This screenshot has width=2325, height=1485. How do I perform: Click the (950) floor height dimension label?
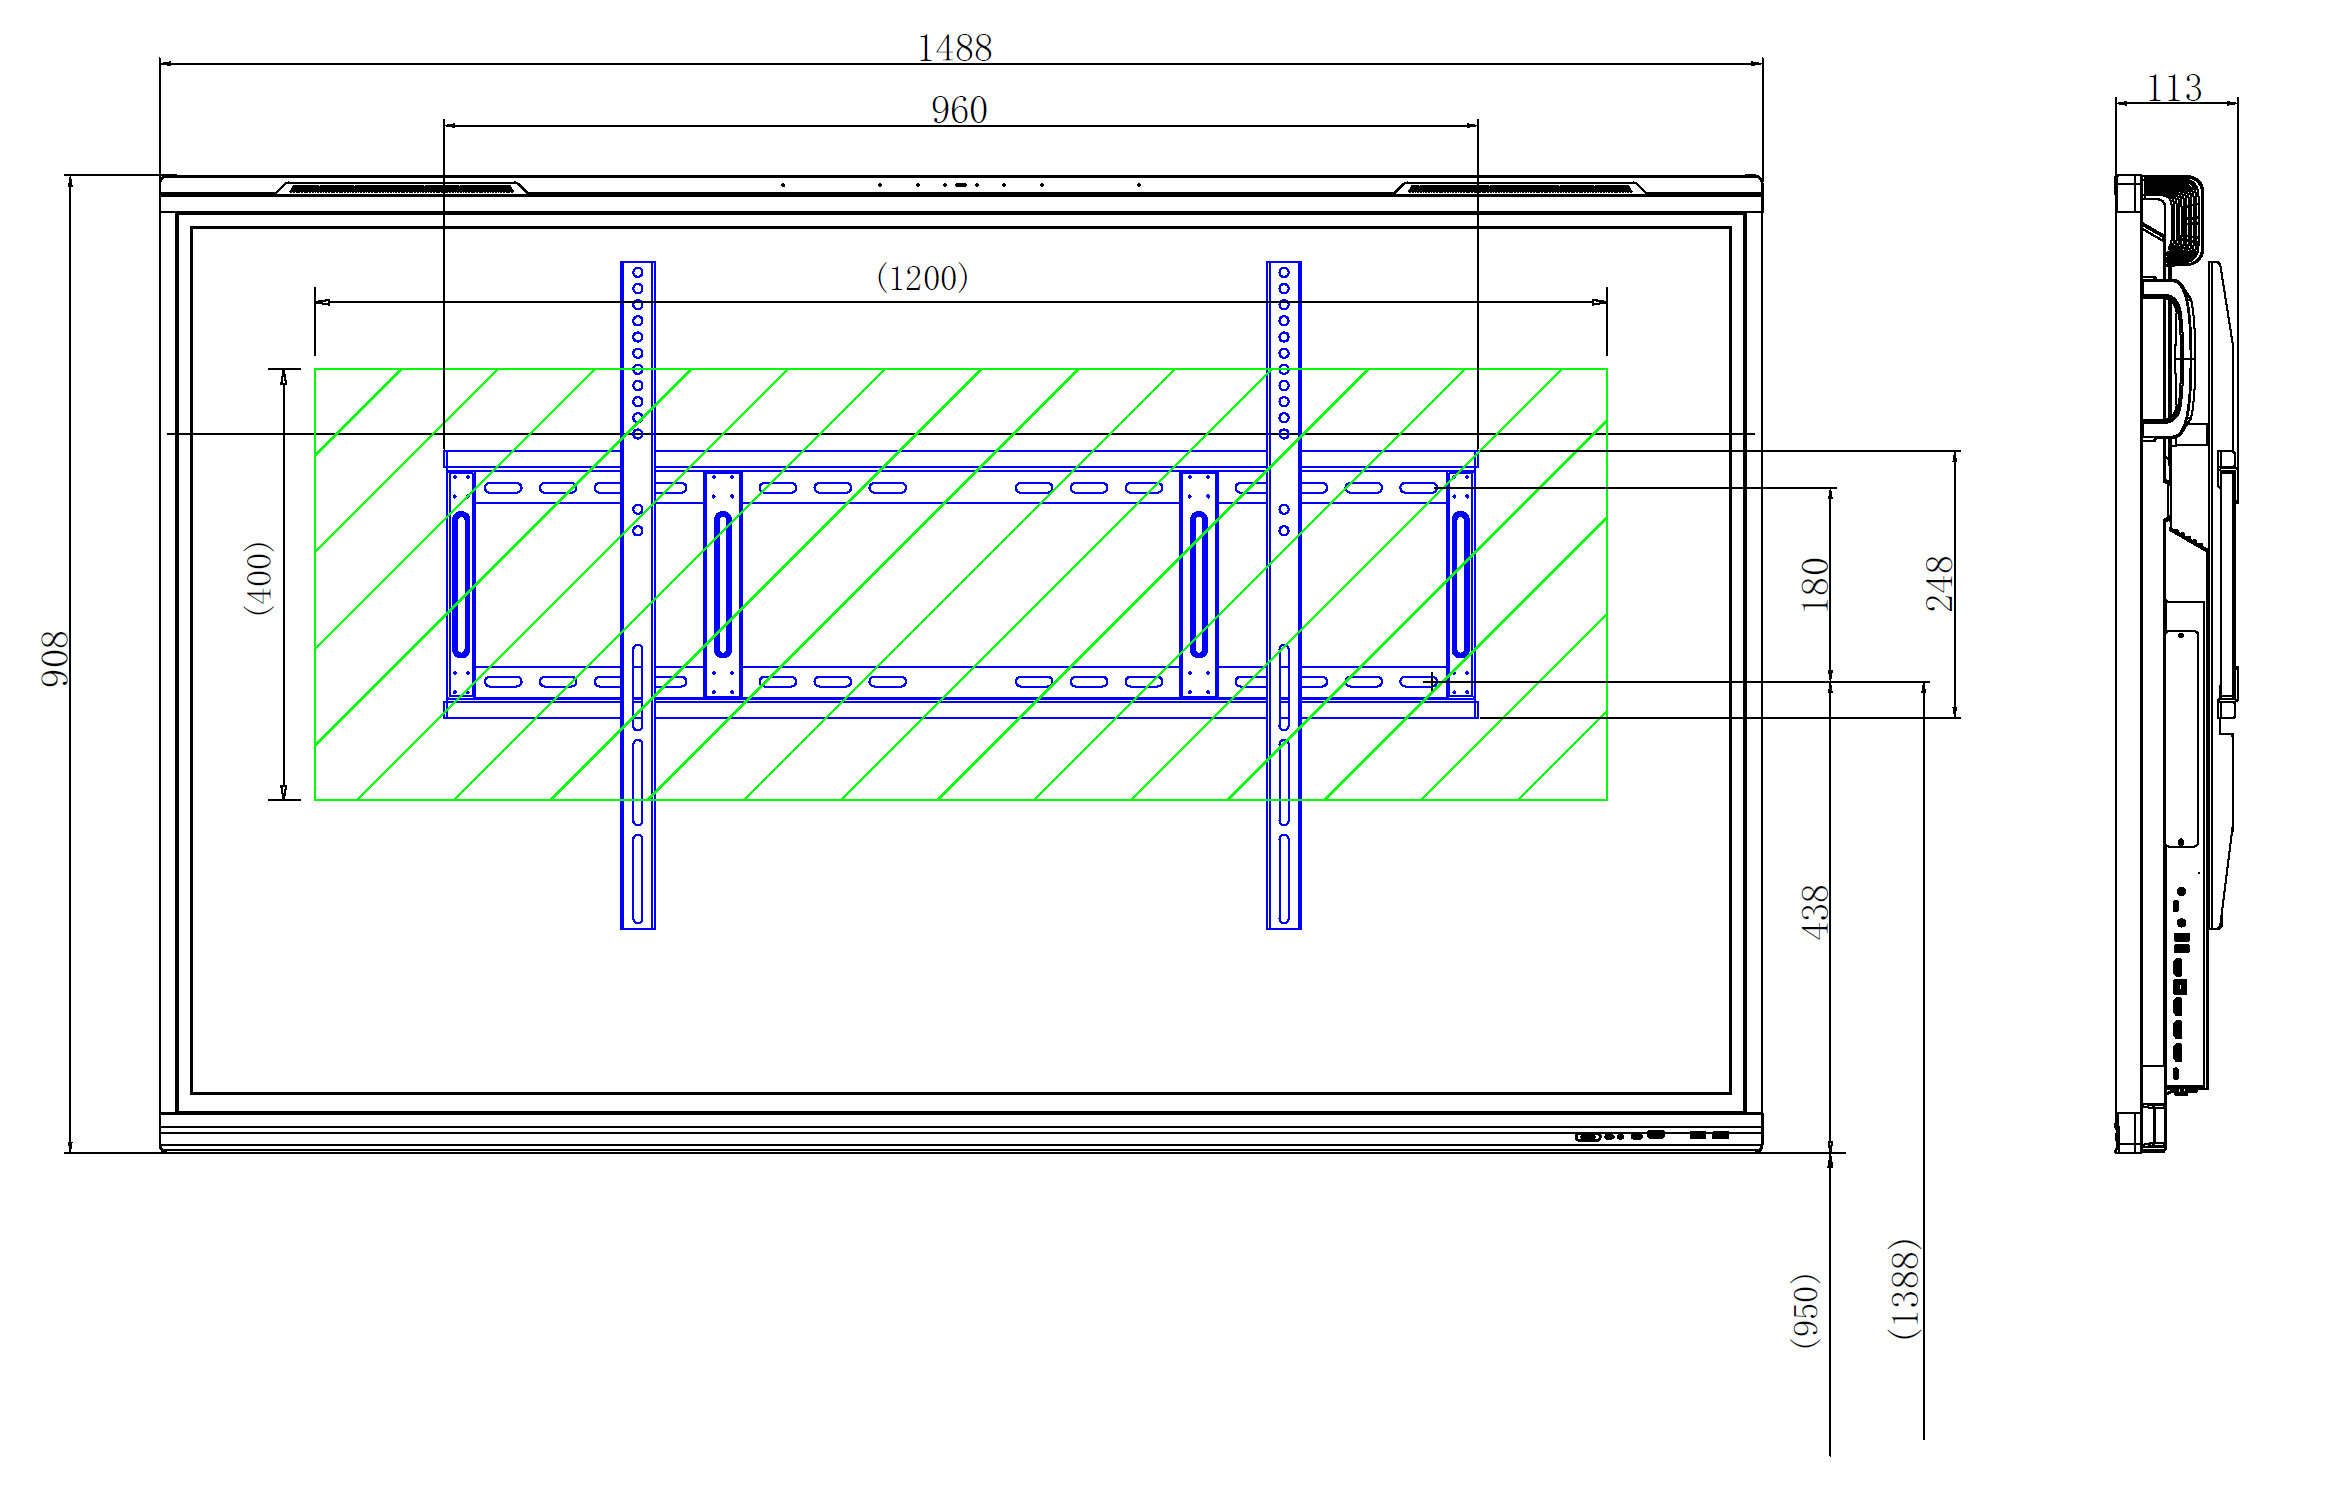[1804, 1310]
